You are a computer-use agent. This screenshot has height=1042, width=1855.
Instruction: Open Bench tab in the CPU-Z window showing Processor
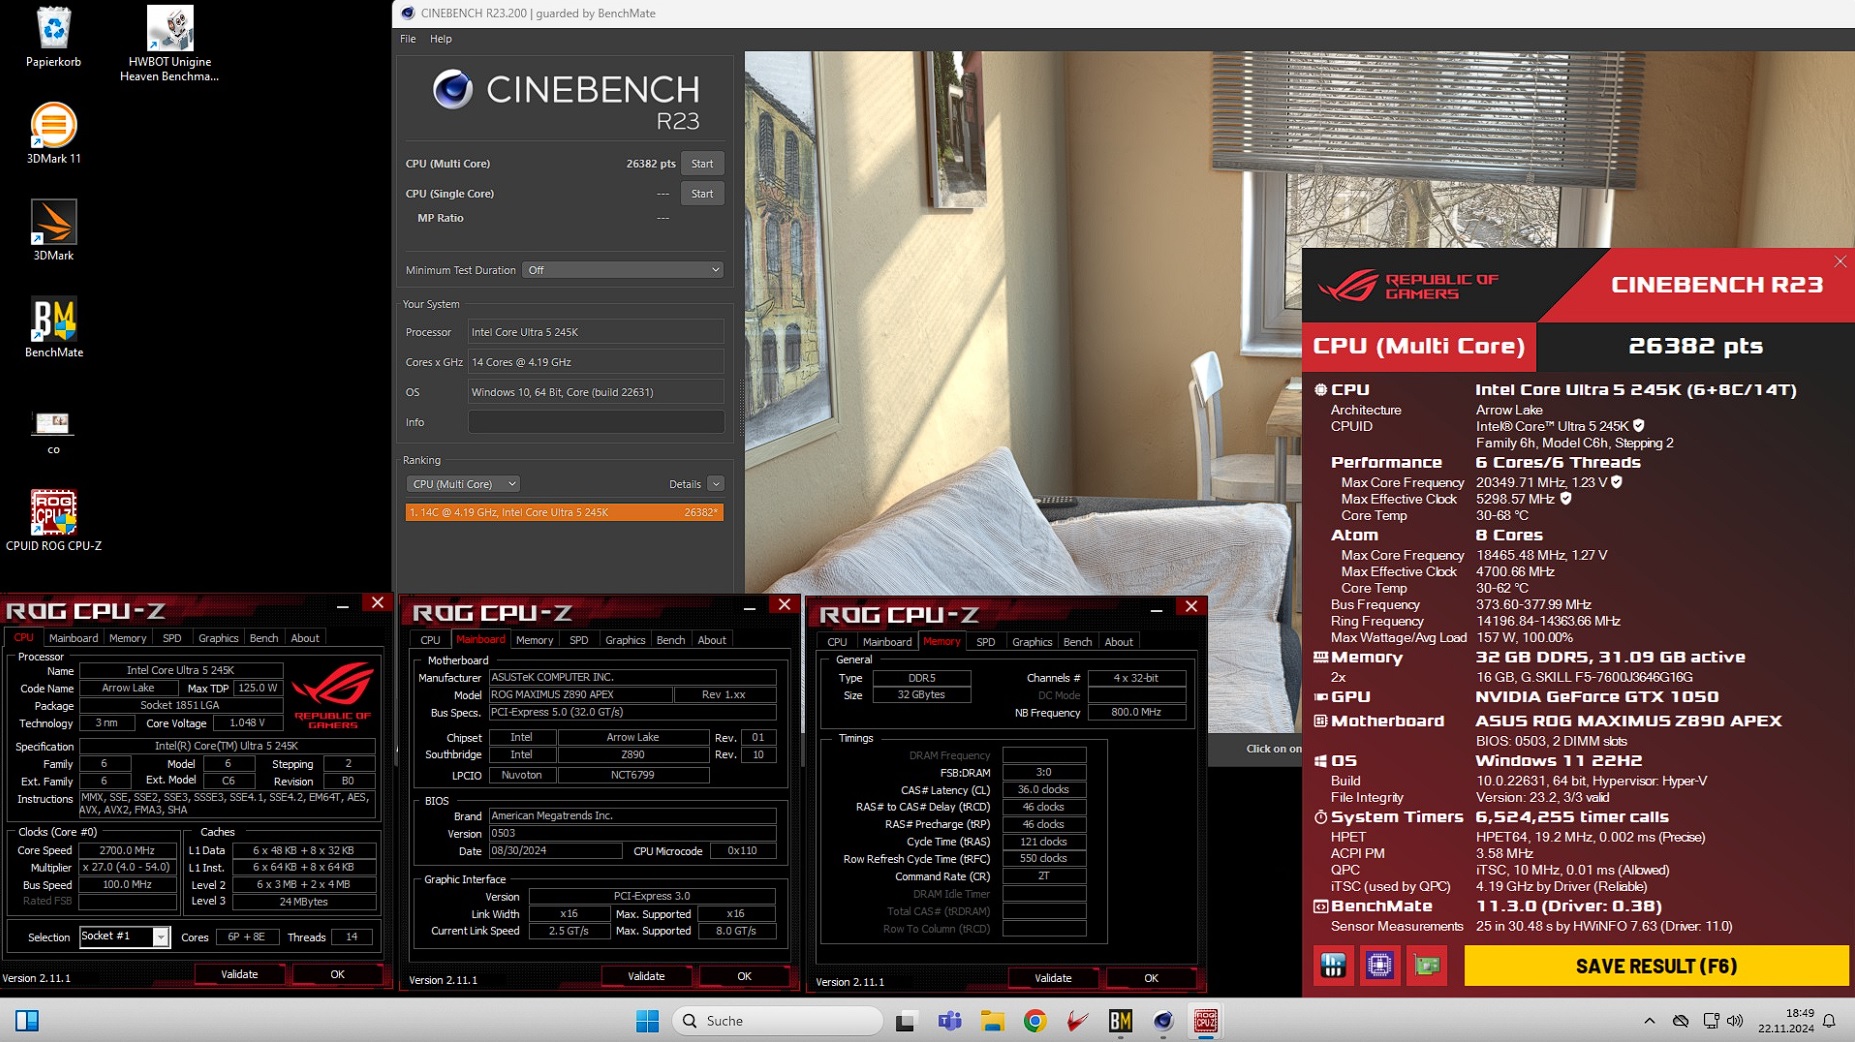click(264, 638)
